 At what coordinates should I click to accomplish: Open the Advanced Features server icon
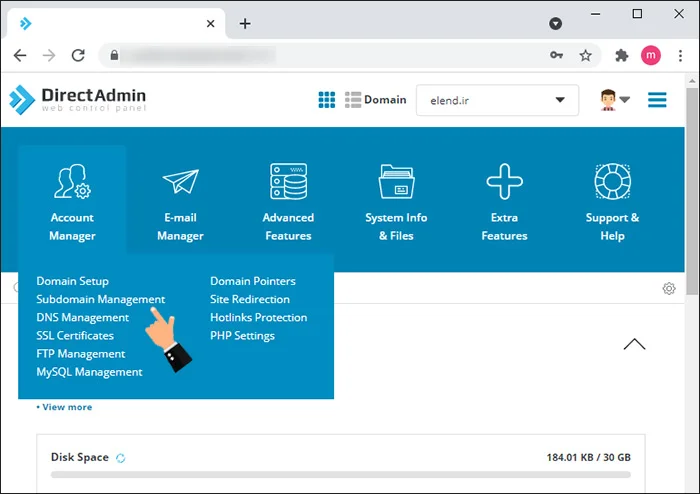pyautogui.click(x=288, y=183)
